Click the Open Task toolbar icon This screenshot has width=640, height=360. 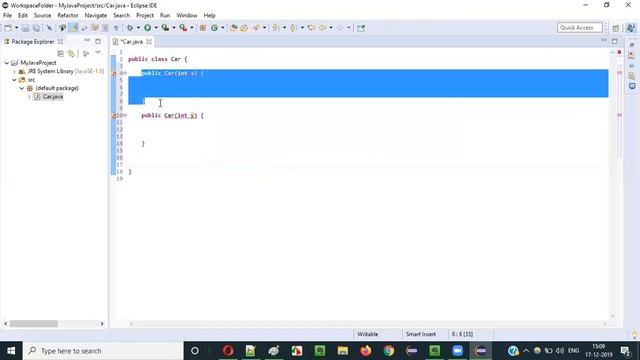pos(244,28)
